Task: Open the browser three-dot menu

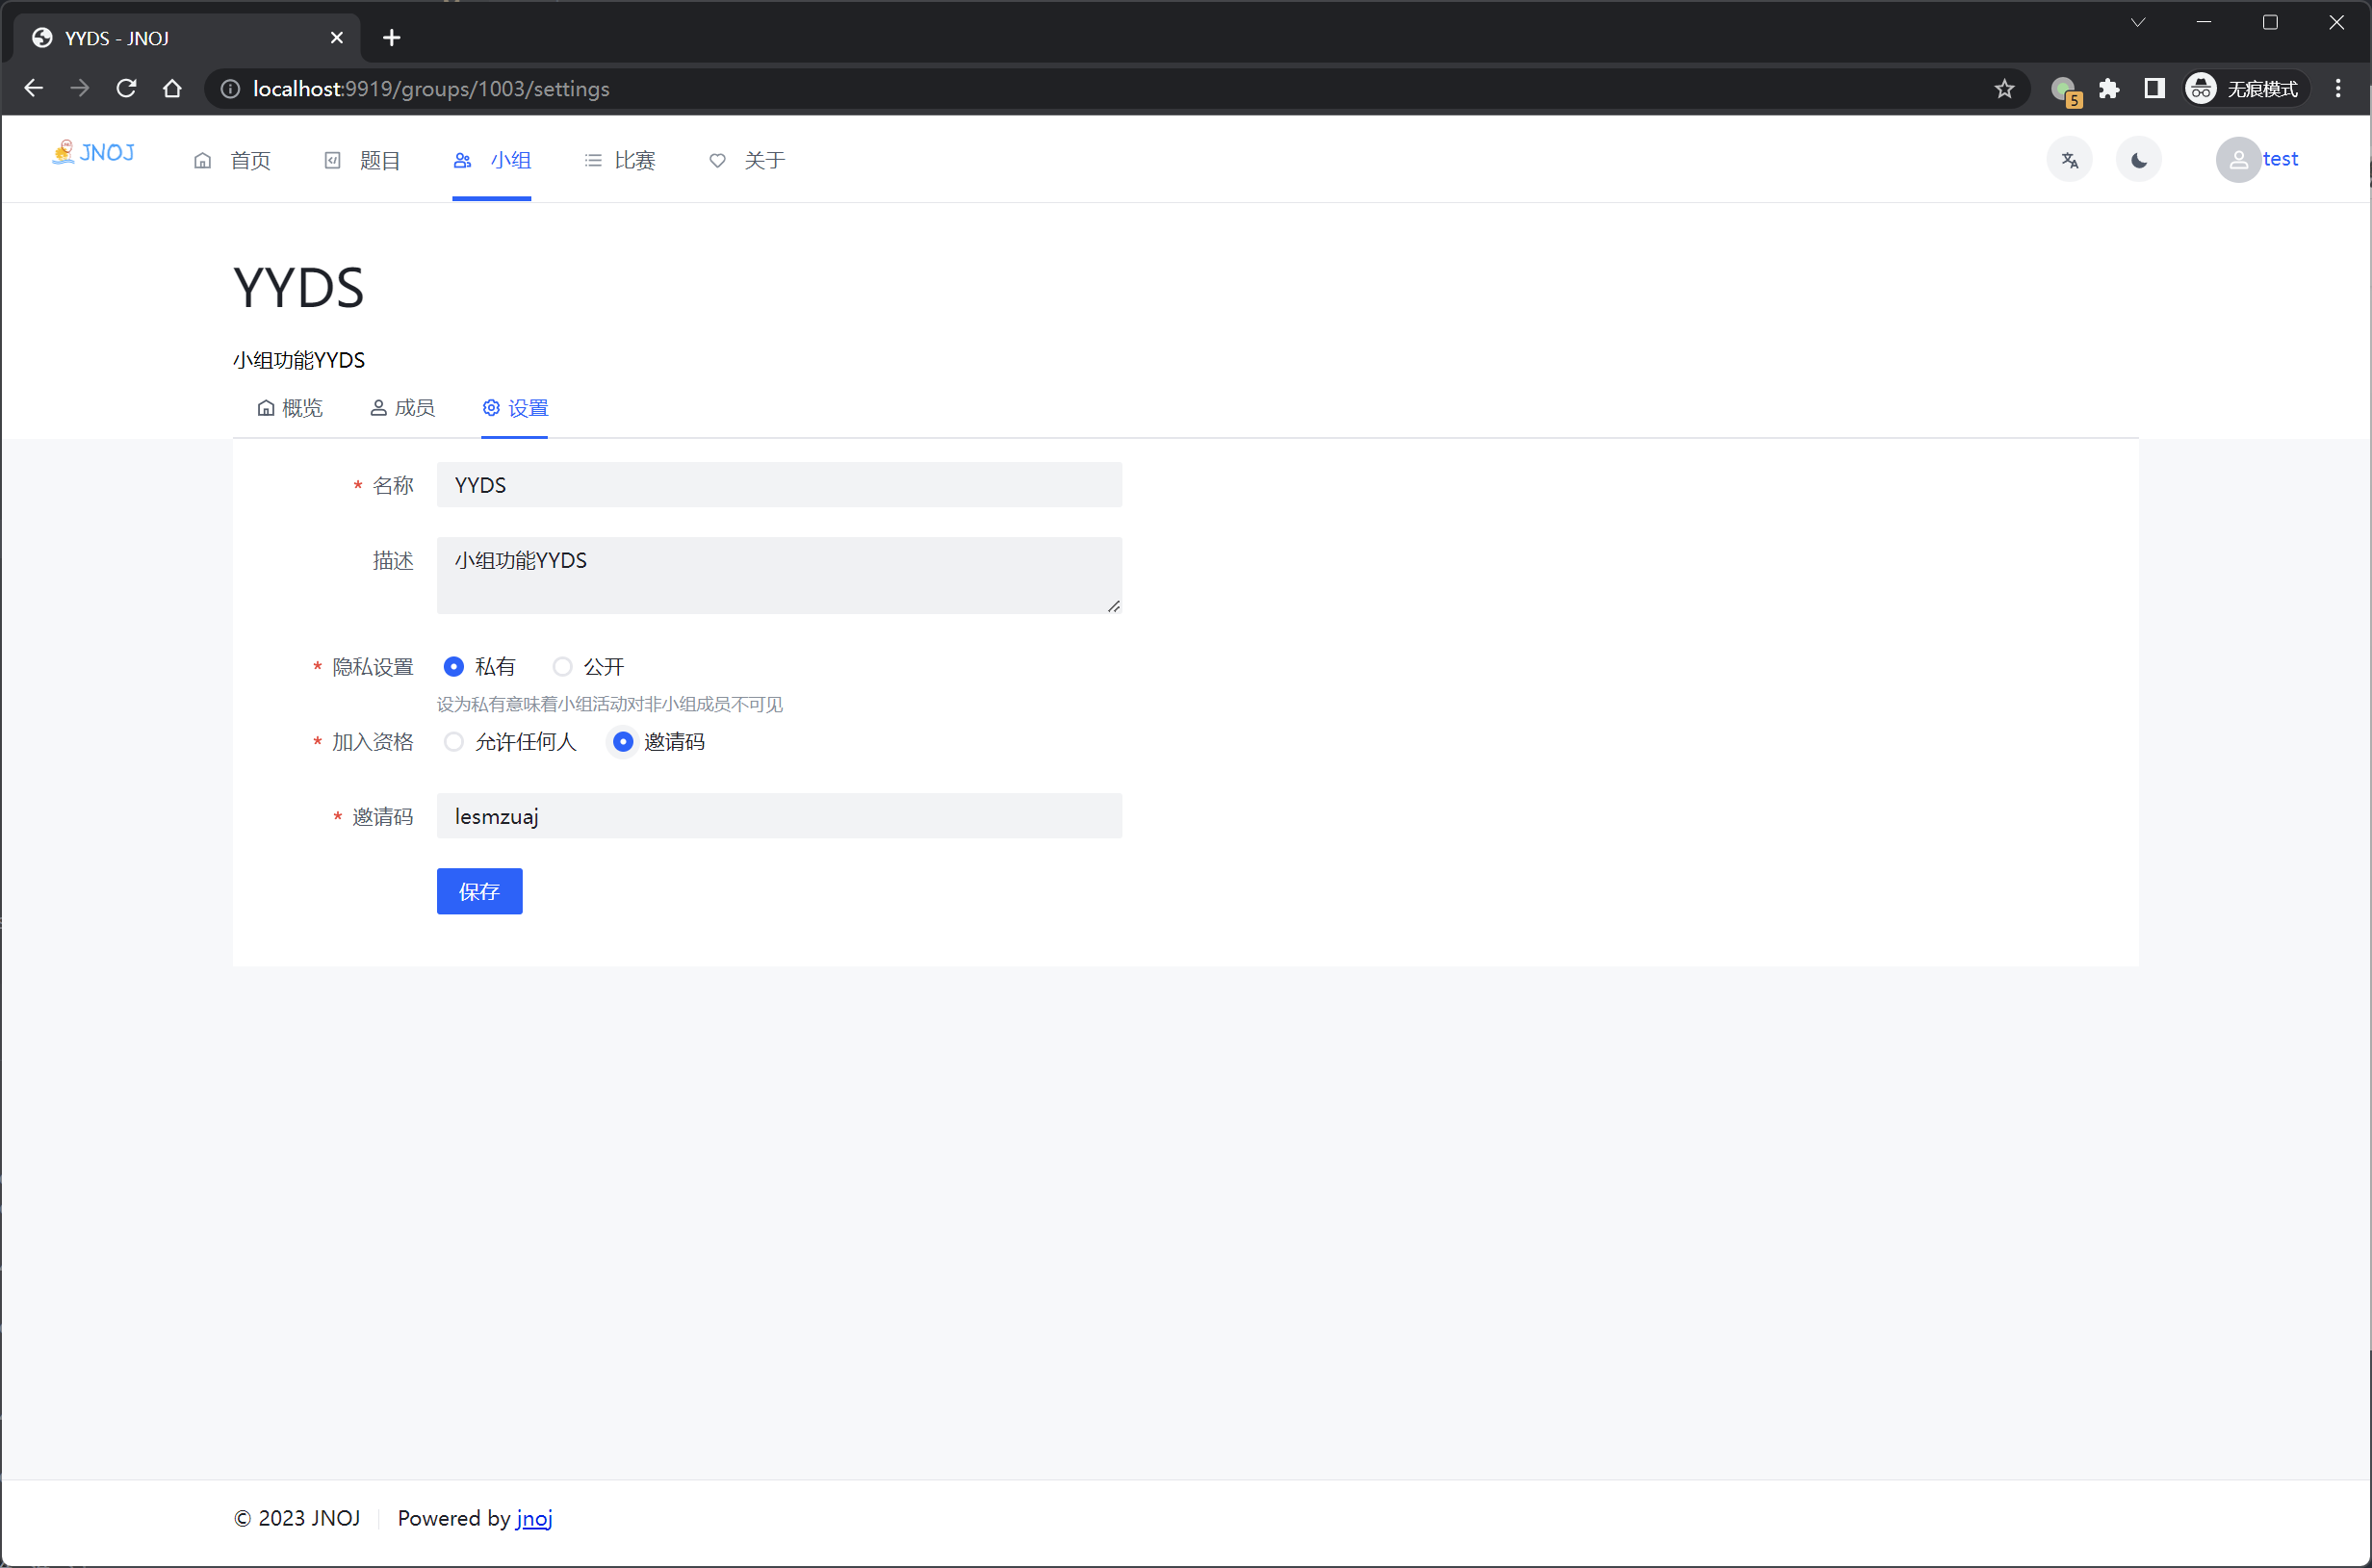Action: tap(2338, 89)
